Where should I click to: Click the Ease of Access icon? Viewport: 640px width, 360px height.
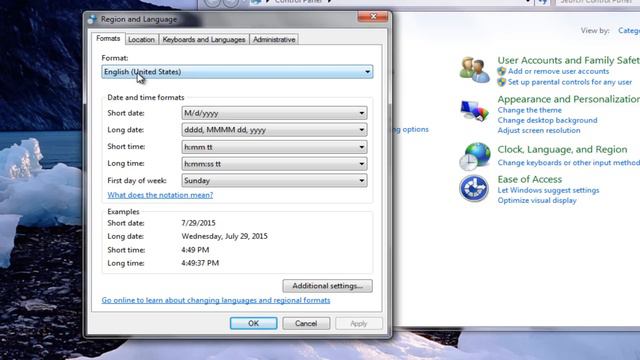click(x=474, y=189)
